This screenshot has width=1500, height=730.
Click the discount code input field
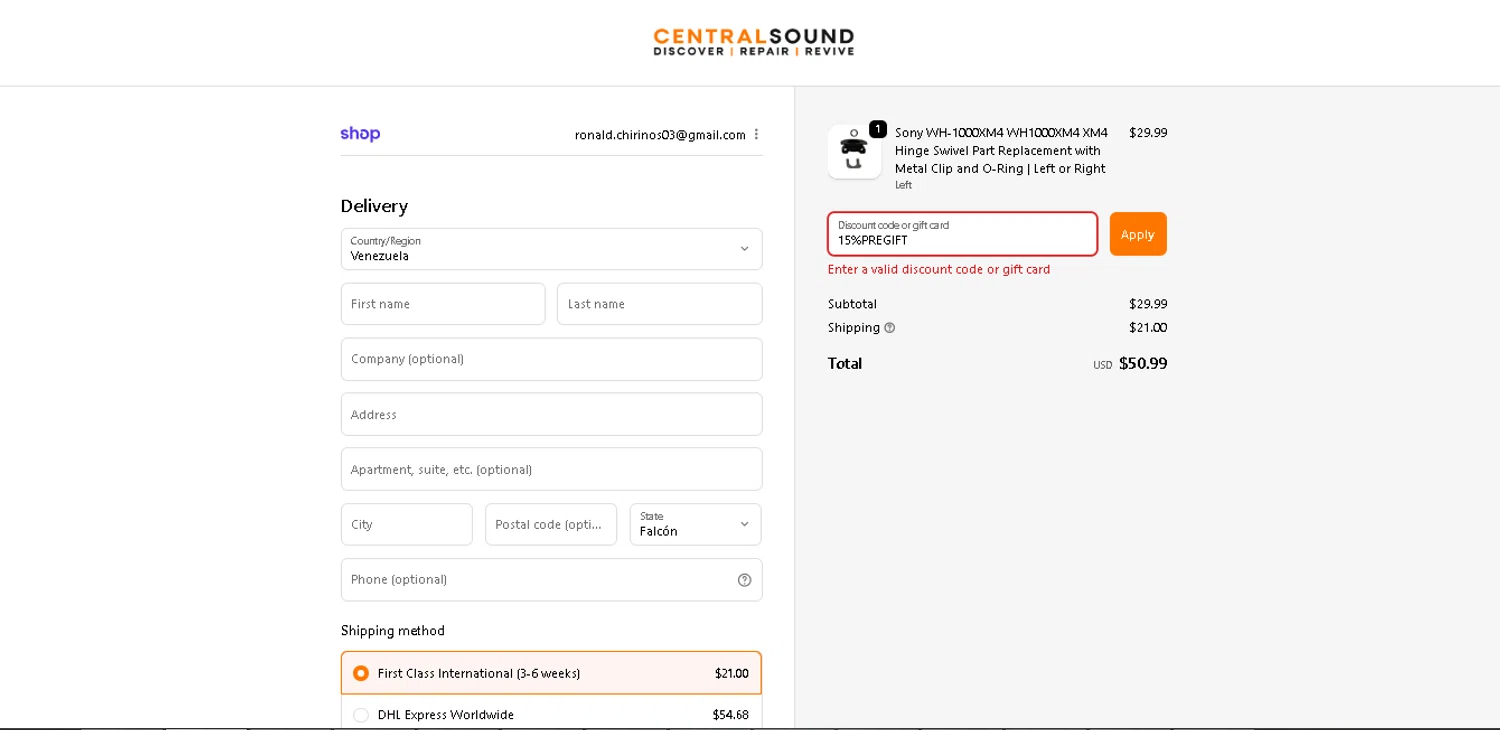click(962, 234)
